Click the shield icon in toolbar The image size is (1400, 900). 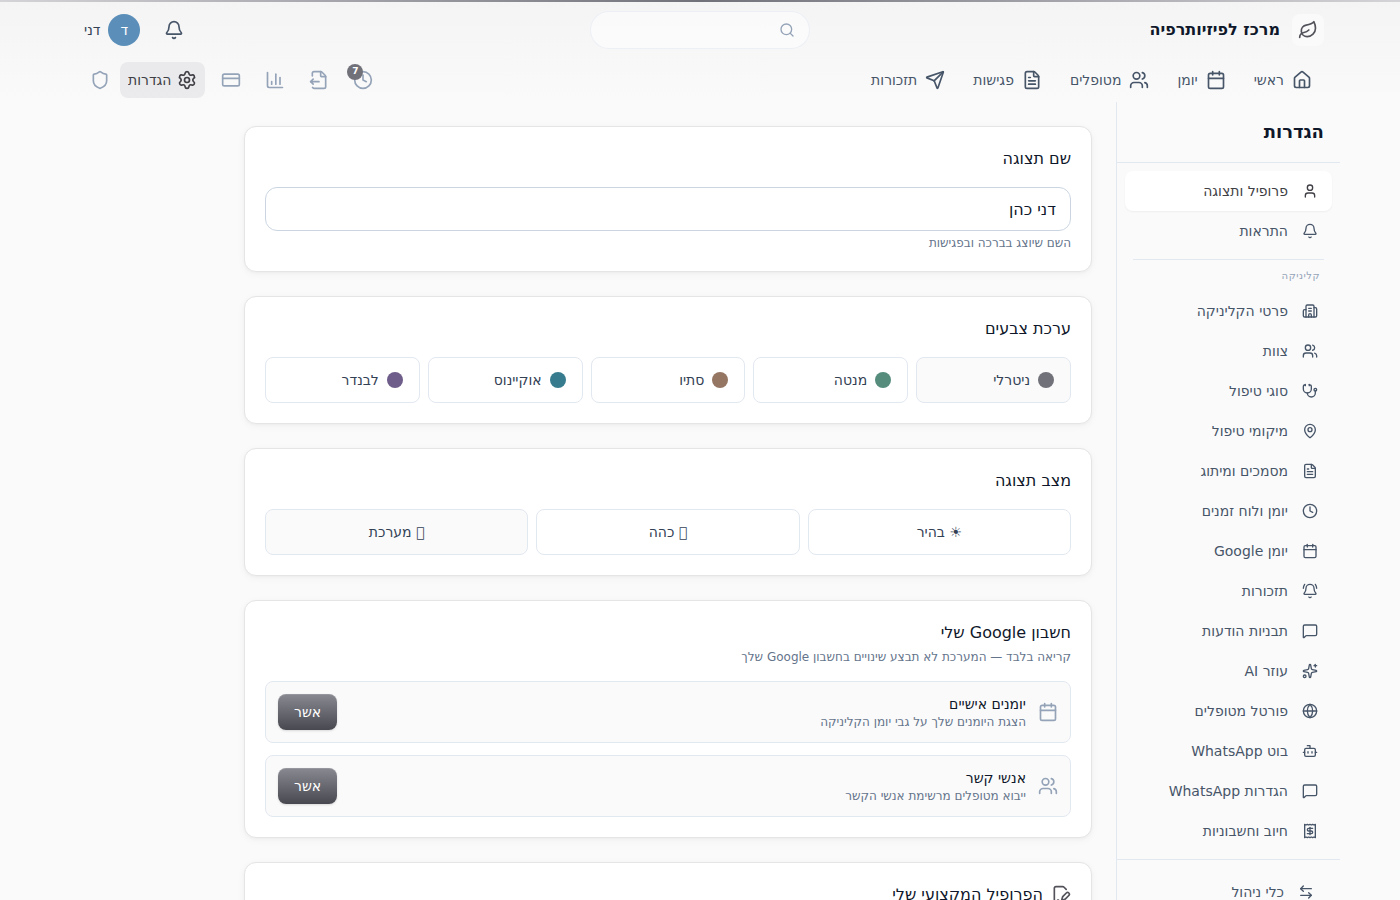pos(100,80)
